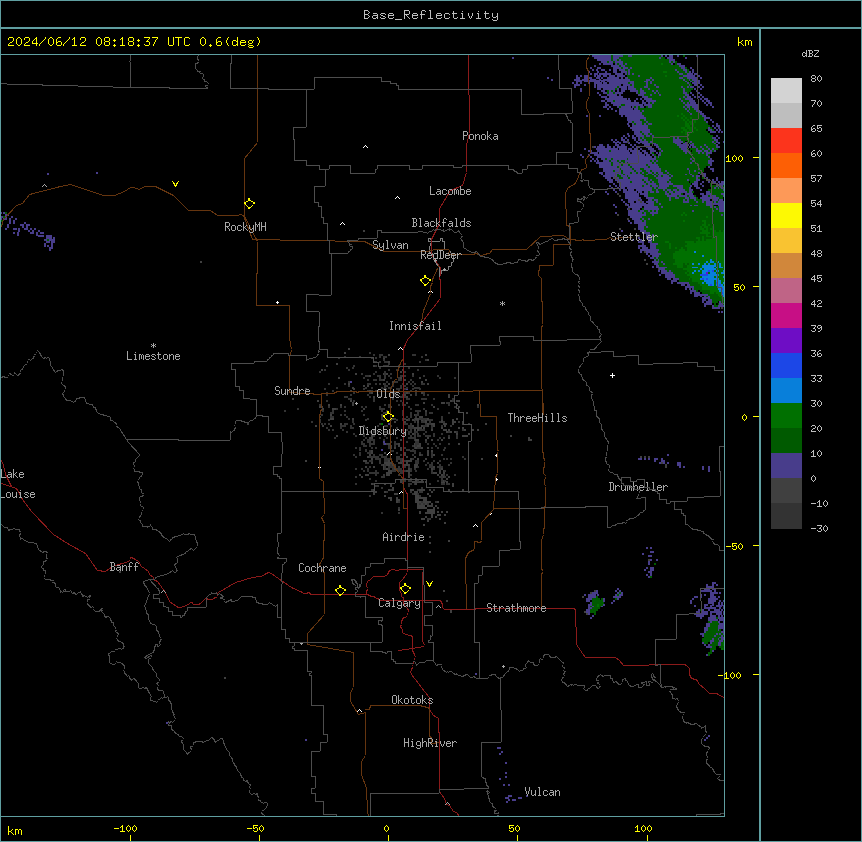
Task: Click the Lake Louise label
Action: coord(18,484)
